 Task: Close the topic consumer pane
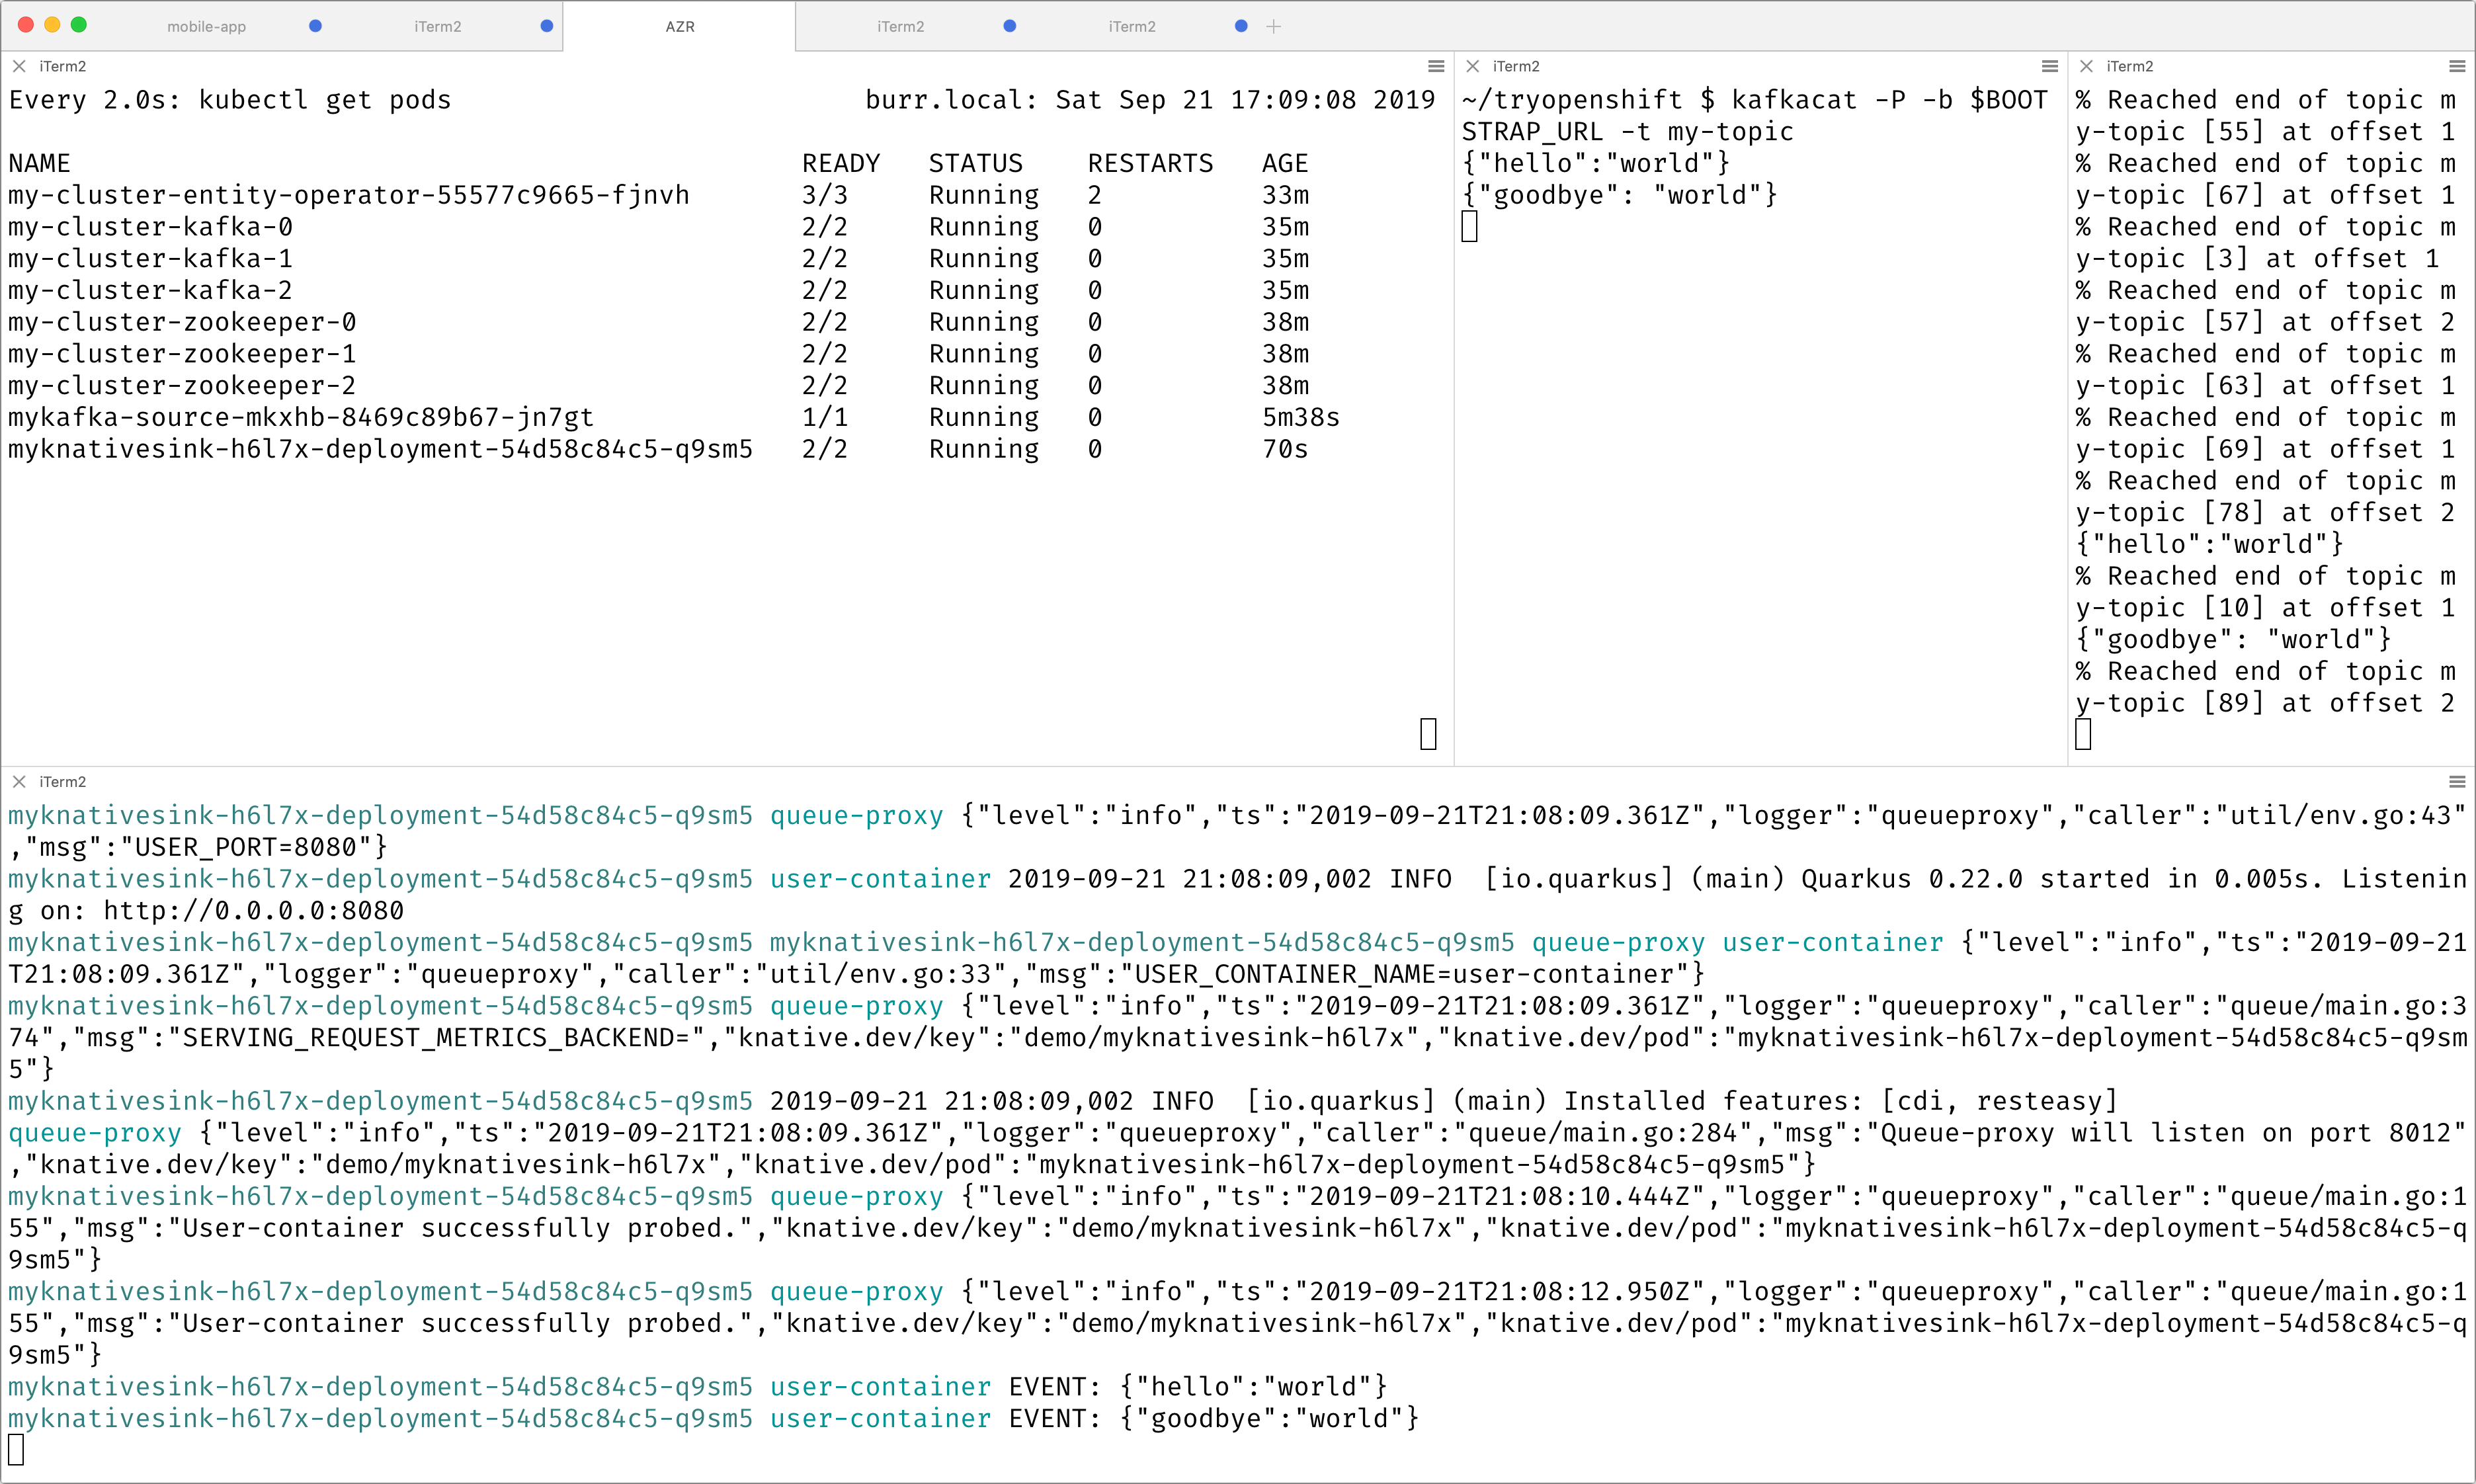[2086, 66]
